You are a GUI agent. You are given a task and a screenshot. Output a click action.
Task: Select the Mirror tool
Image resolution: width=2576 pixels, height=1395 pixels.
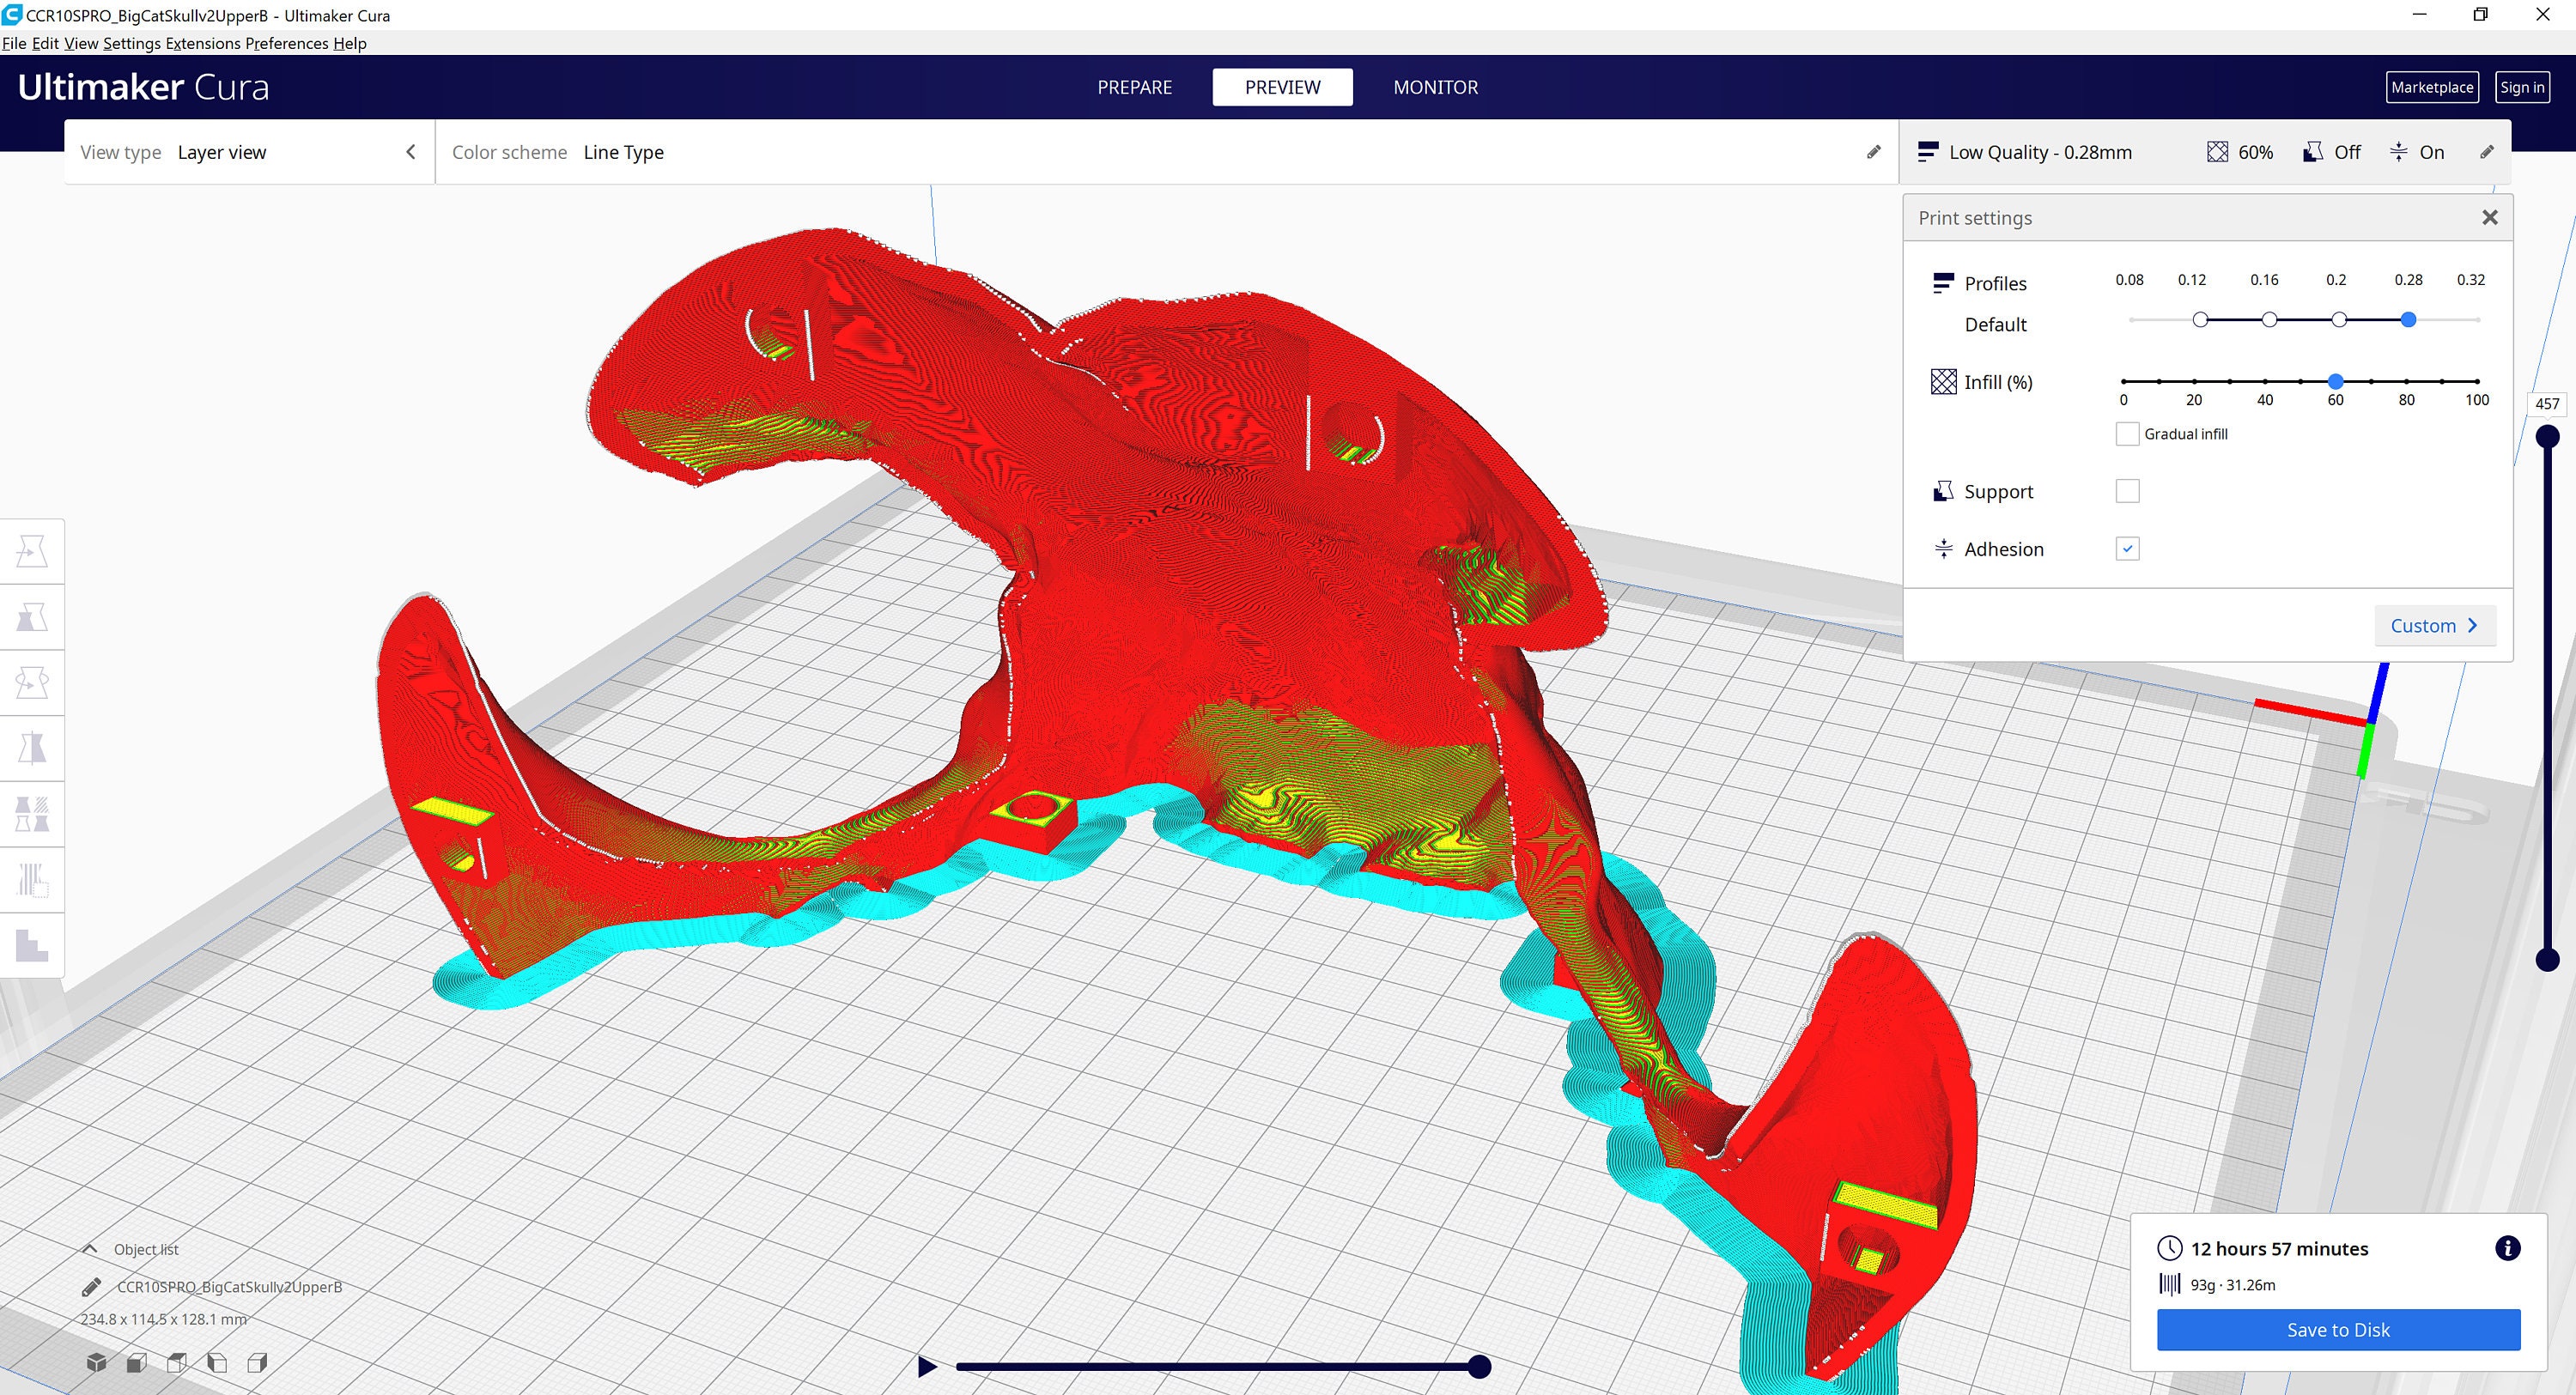point(32,748)
